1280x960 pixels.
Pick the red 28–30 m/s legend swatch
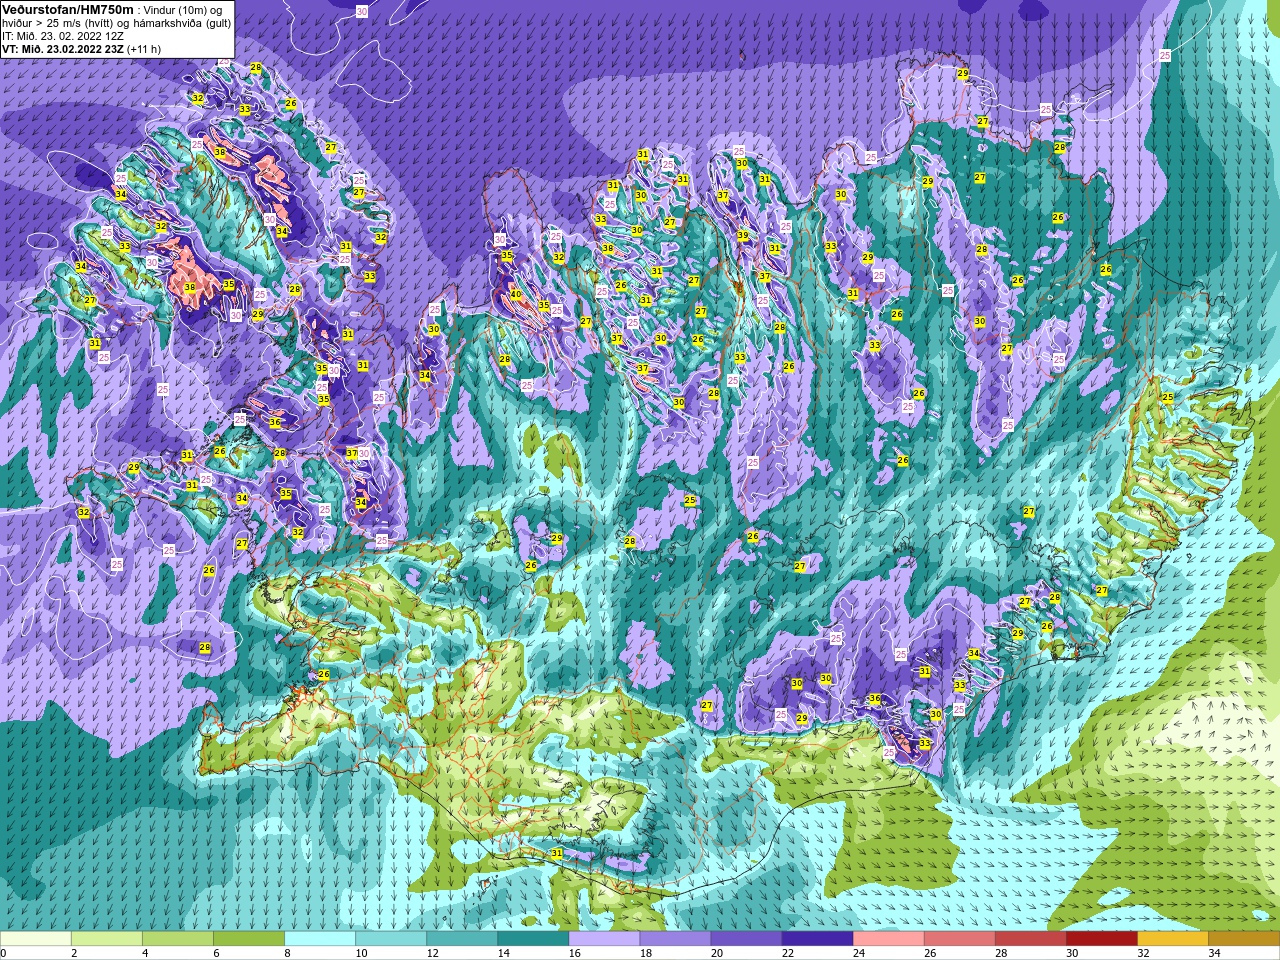point(1030,939)
